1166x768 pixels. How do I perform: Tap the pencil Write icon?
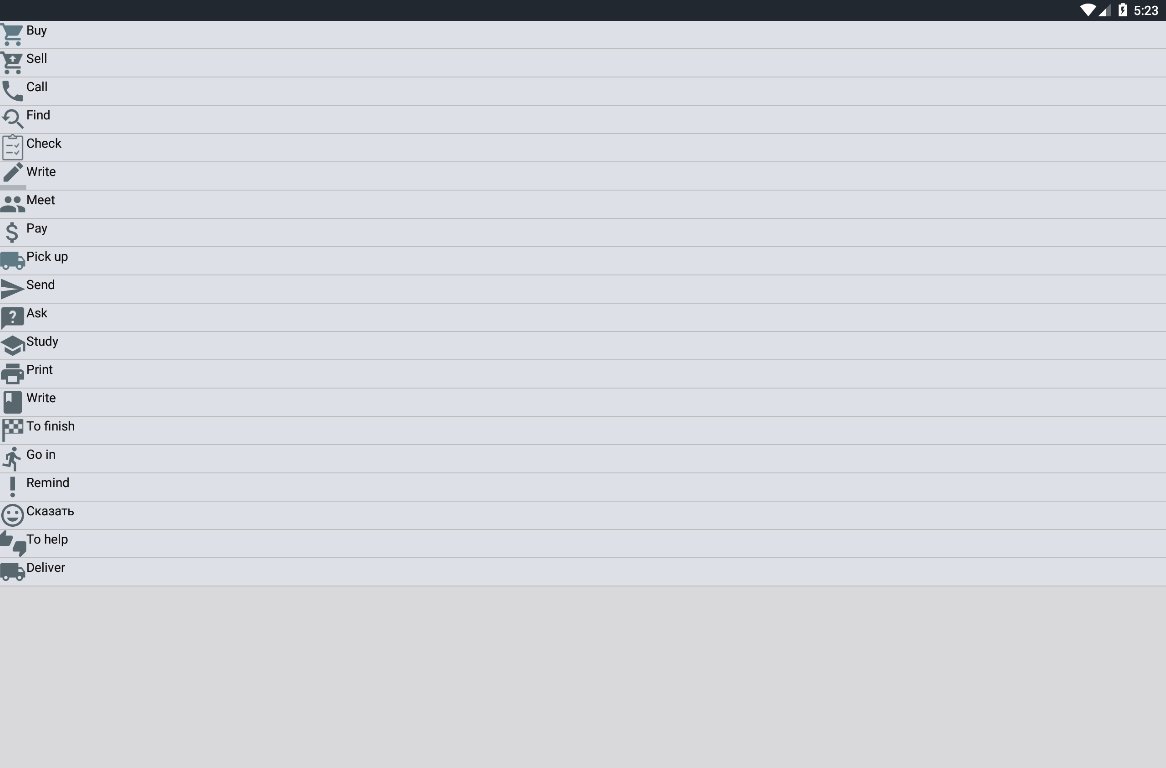(12, 174)
